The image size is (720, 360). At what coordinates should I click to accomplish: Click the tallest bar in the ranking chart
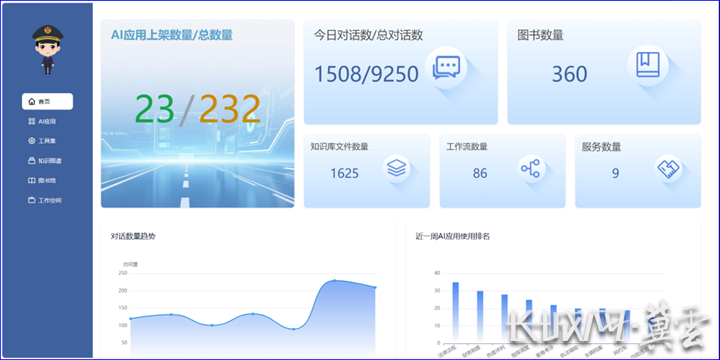[x=456, y=312]
